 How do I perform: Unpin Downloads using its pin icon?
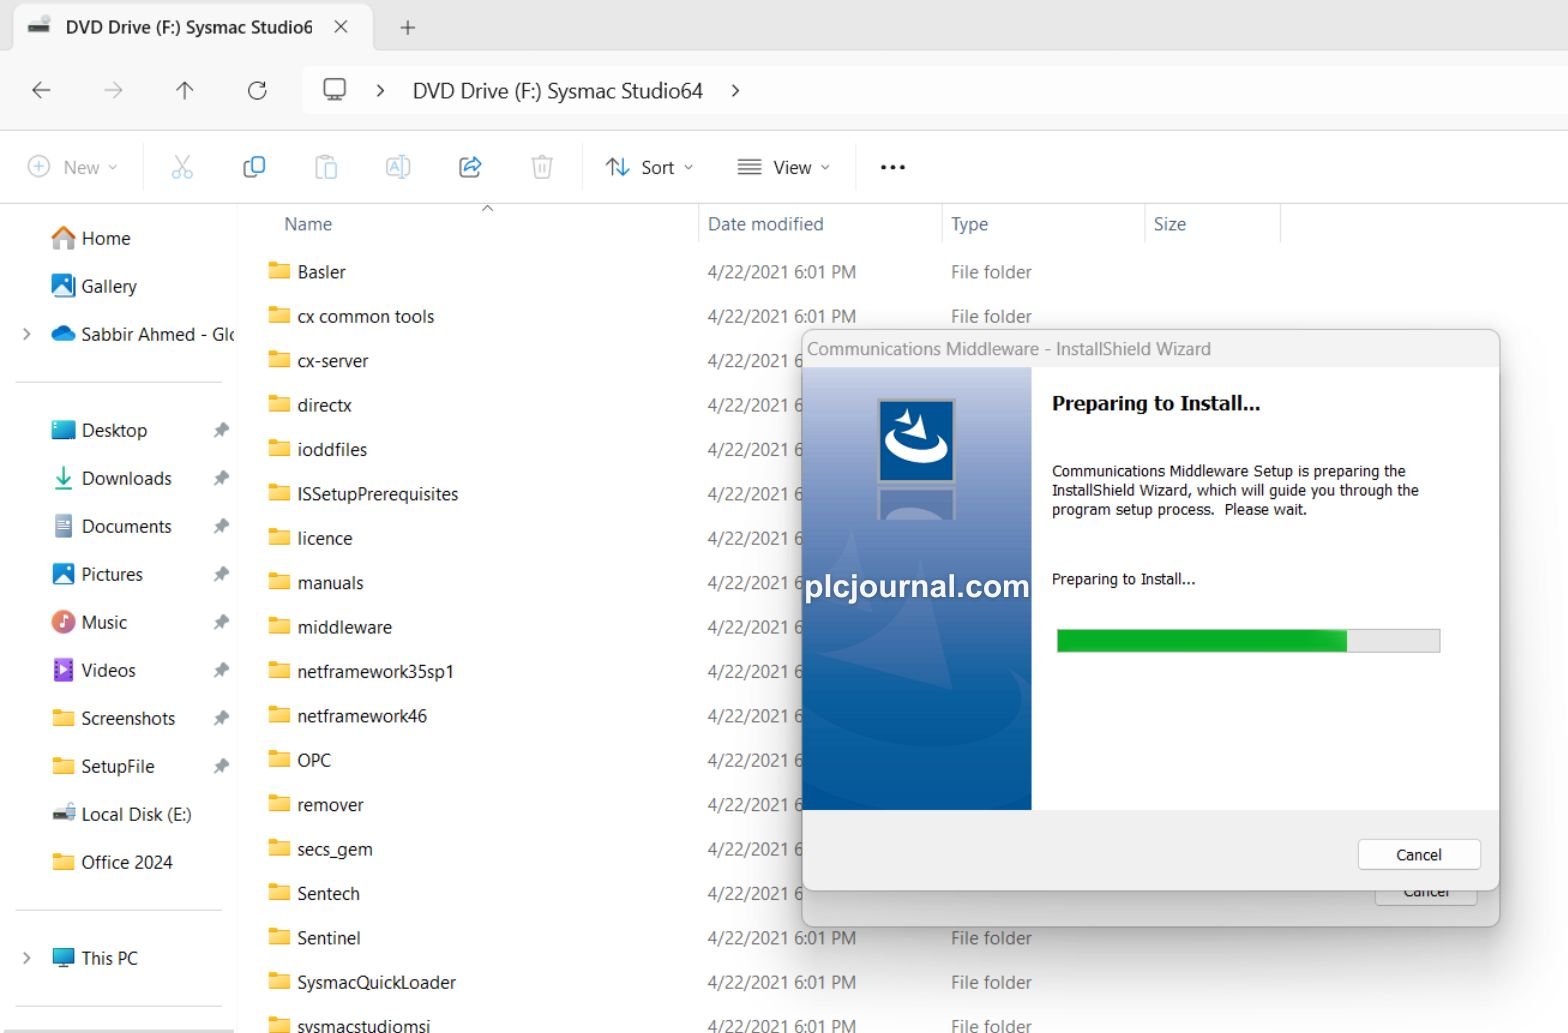221,478
